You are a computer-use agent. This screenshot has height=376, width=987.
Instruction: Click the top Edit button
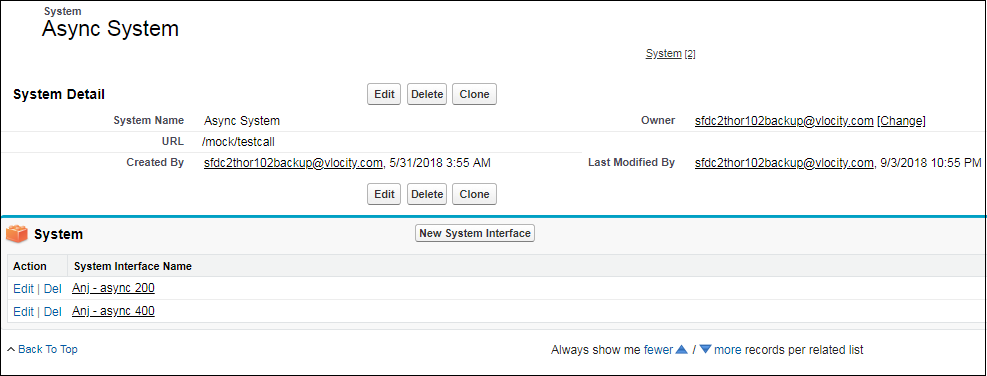coord(384,94)
